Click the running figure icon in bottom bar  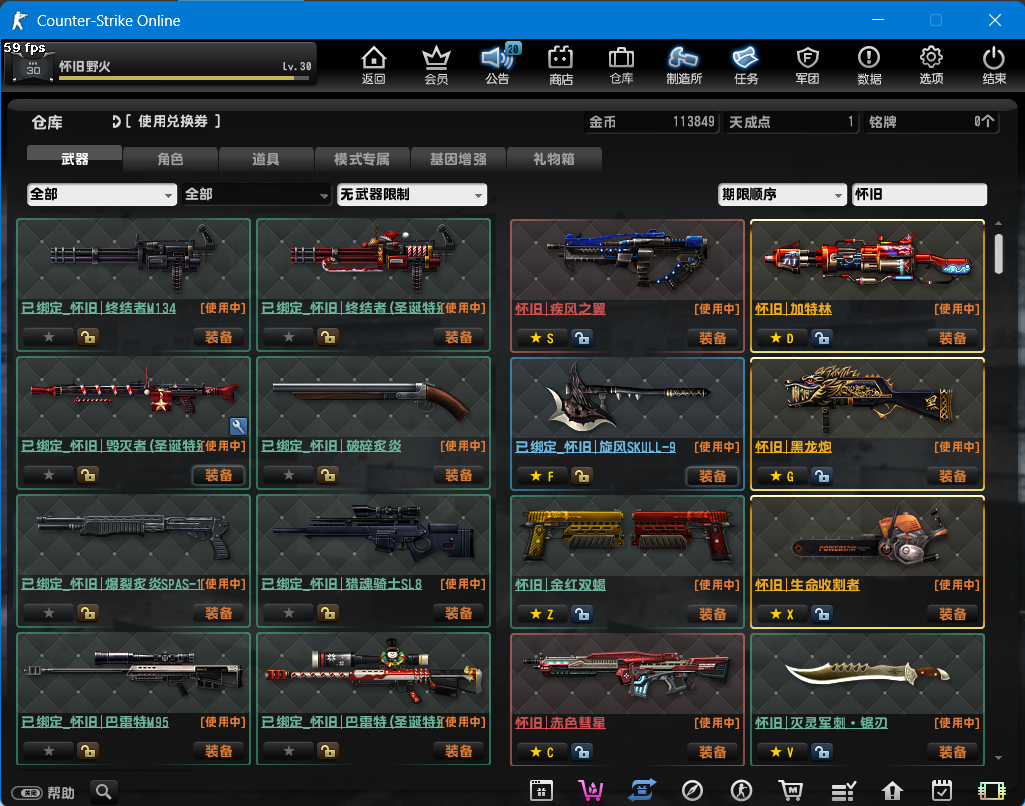pyautogui.click(x=741, y=790)
